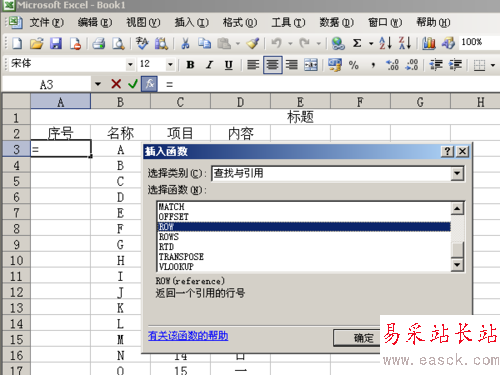Expand the font name dropdown
500x375 pixels.
pos(130,64)
